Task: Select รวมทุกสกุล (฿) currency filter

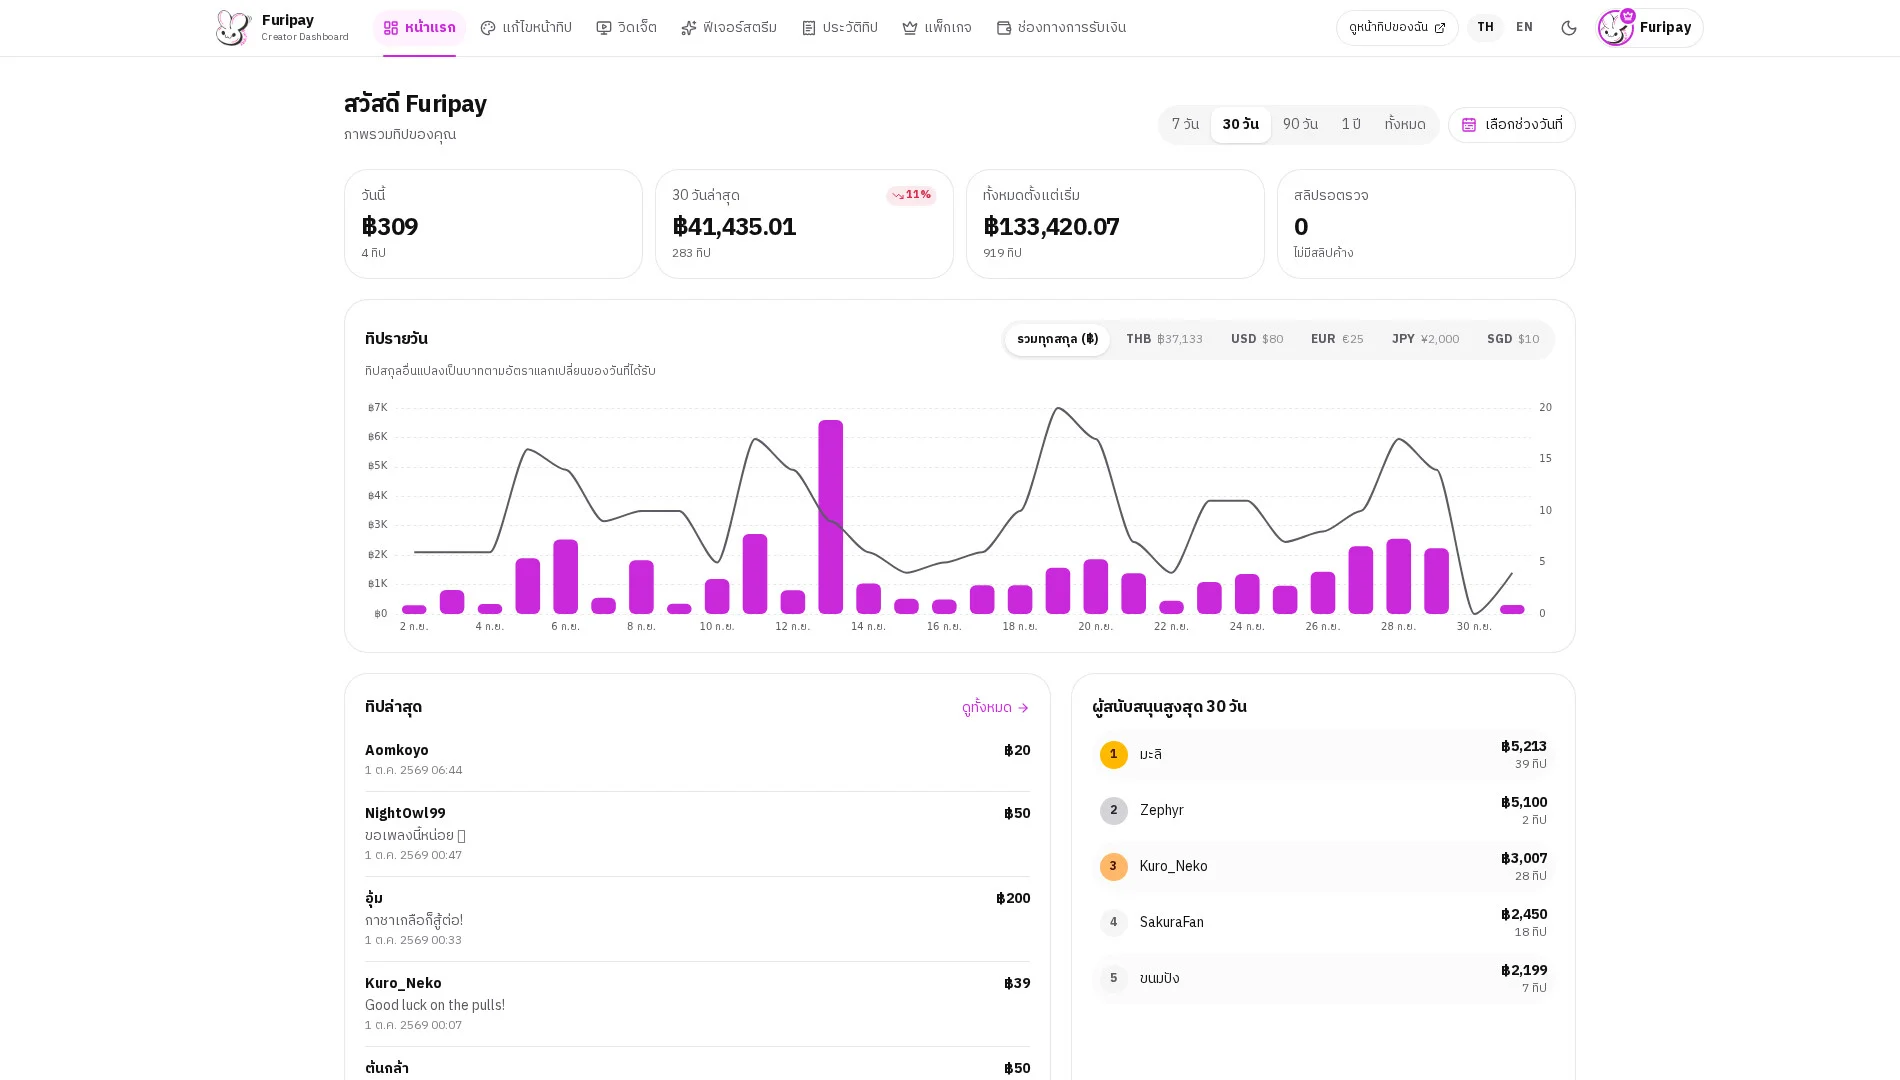Action: coord(1057,340)
